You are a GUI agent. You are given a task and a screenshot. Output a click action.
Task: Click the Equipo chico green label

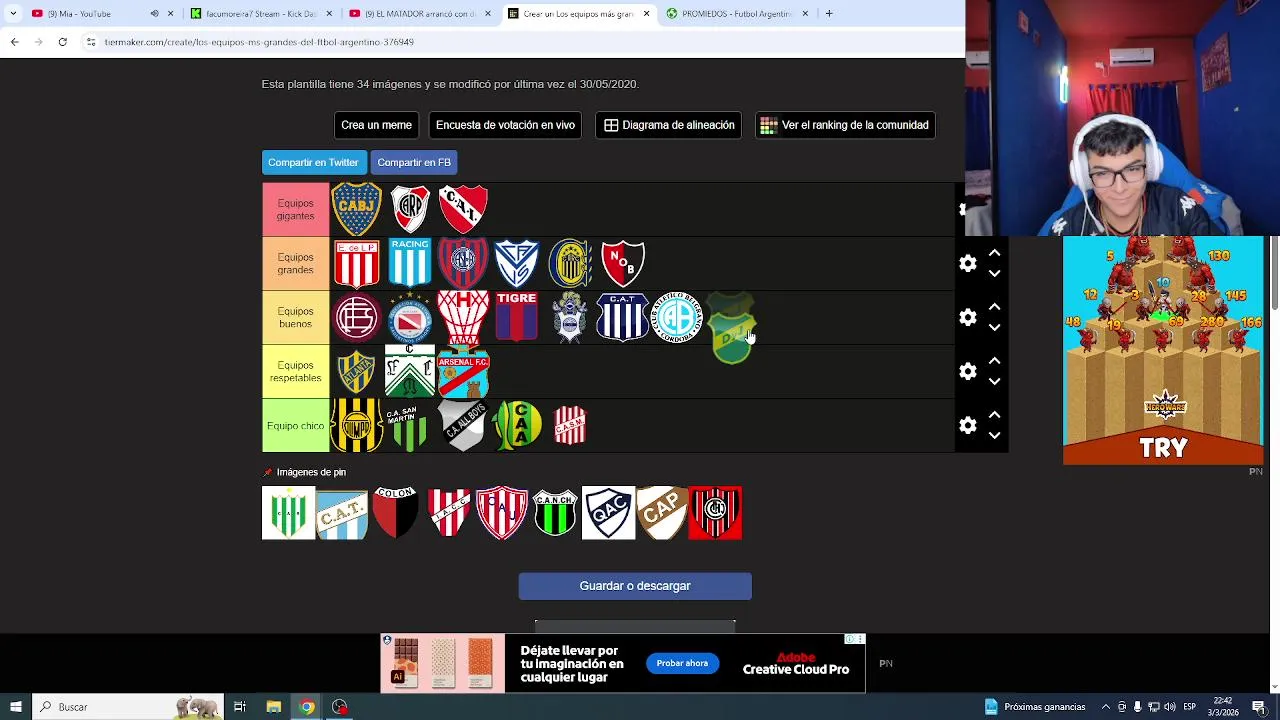(x=295, y=425)
